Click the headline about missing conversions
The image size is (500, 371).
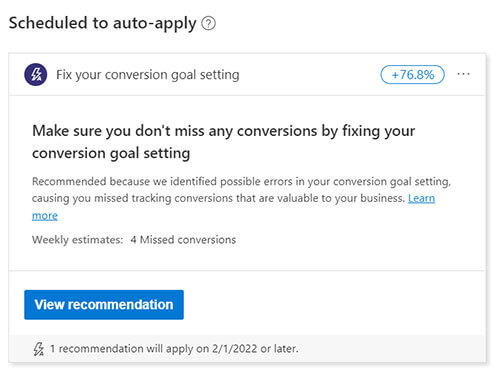tap(223, 142)
